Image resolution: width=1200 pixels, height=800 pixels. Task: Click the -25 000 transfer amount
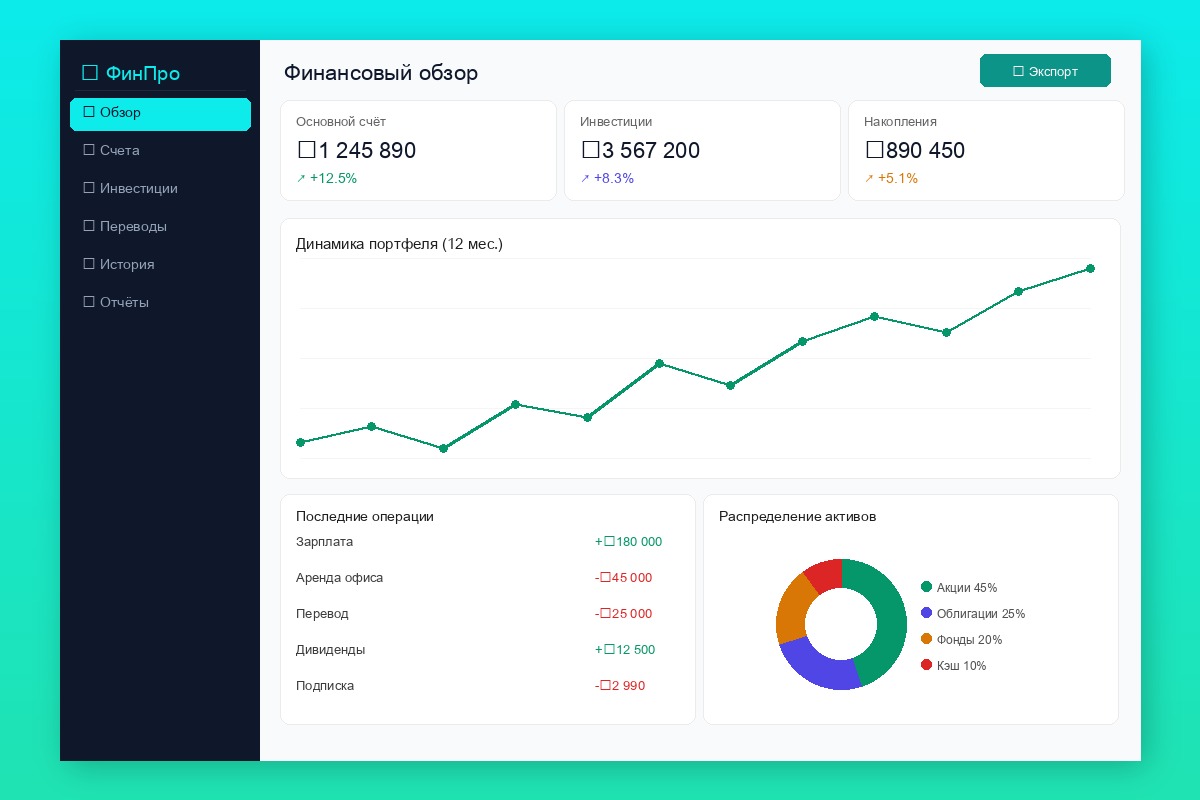[x=623, y=614]
